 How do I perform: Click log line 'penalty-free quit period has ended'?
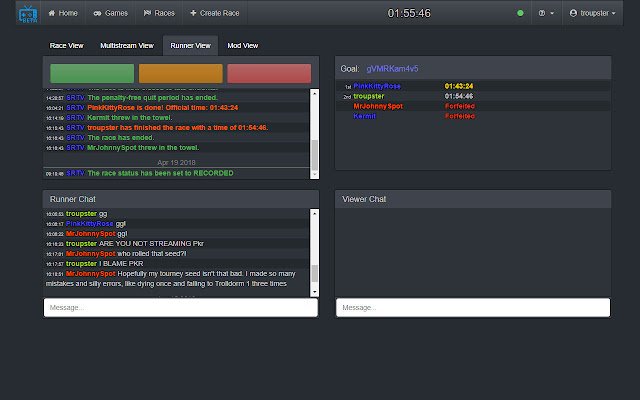pyautogui.click(x=153, y=98)
